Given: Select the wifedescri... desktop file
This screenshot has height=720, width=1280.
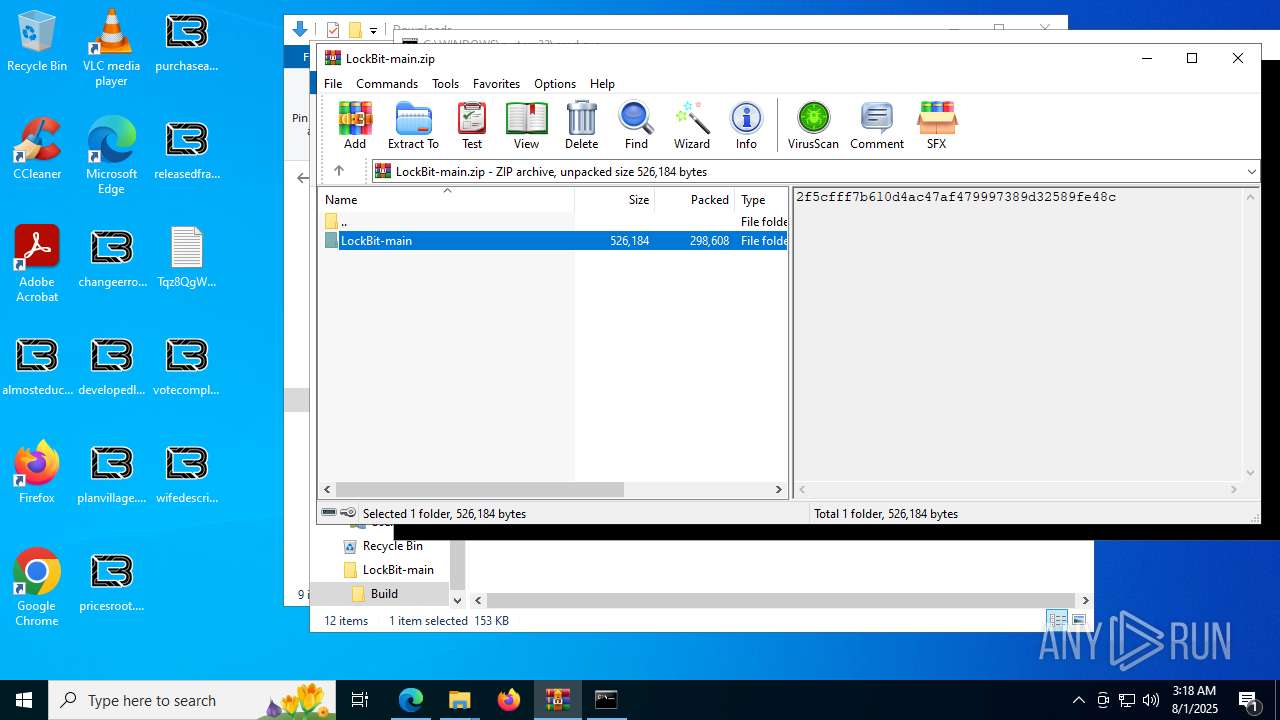Looking at the screenshot, I should coord(186,473).
